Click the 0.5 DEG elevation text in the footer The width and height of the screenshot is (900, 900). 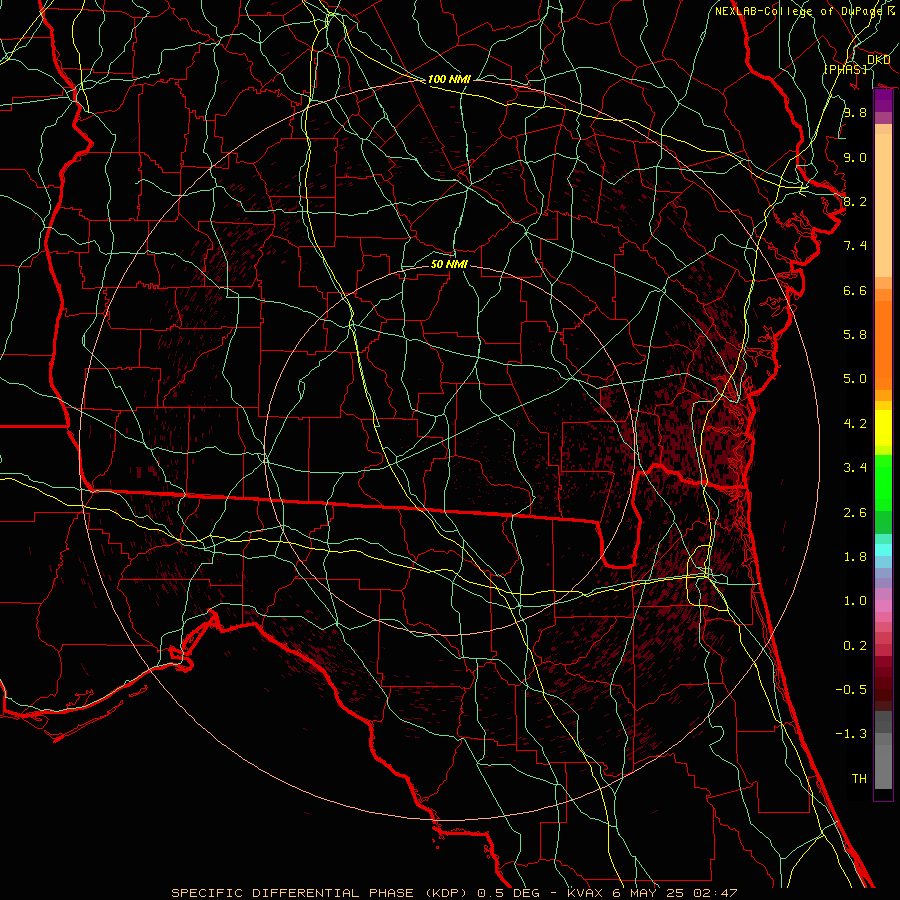pyautogui.click(x=509, y=893)
